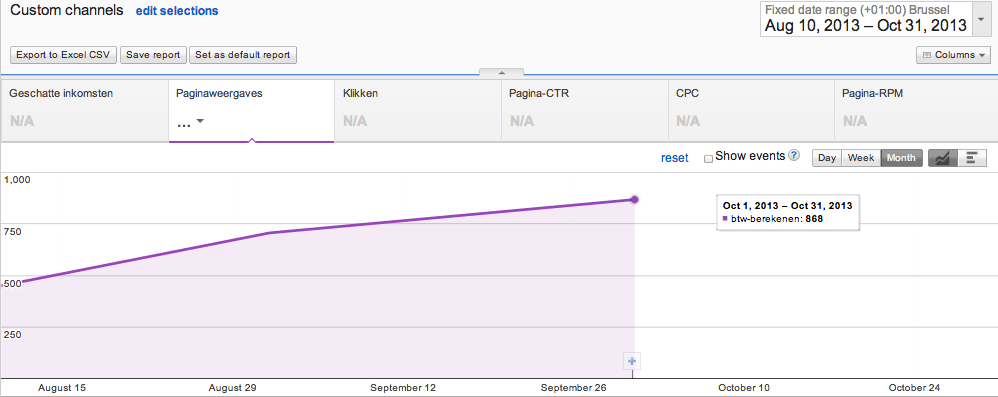Open the edit selections link

177,11
